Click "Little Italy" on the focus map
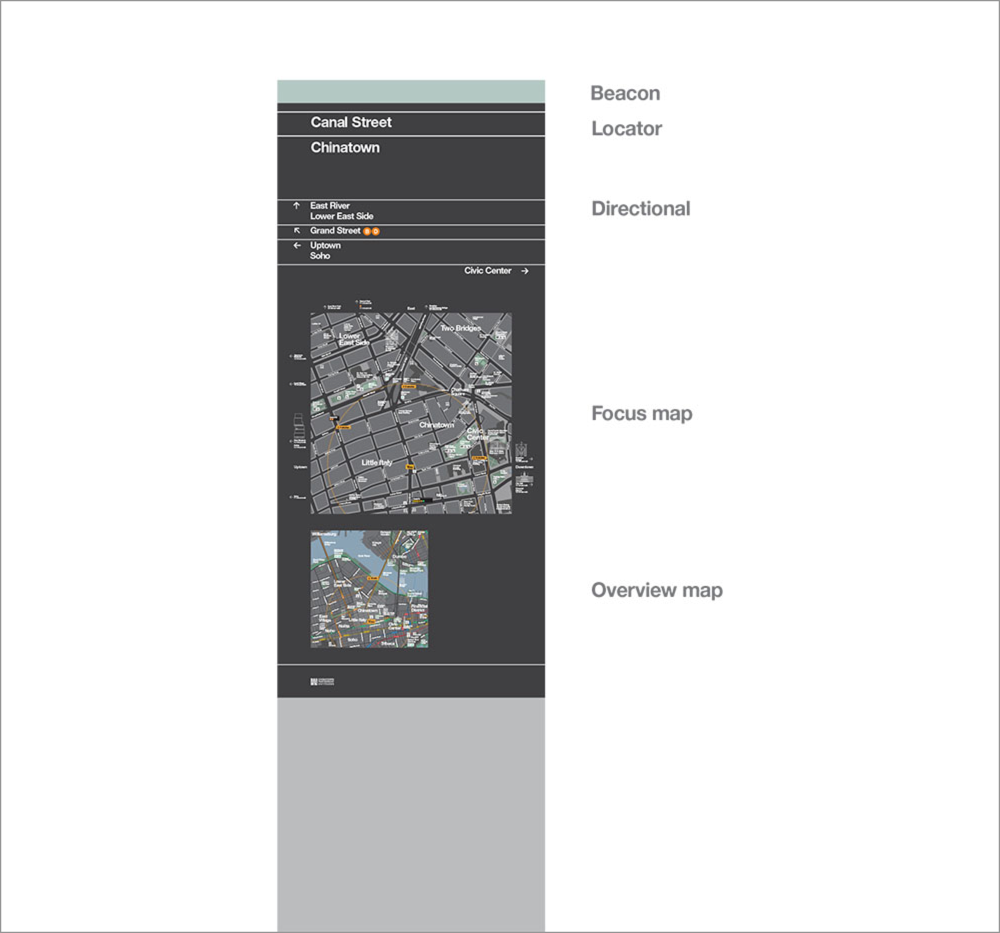Image resolution: width=1000 pixels, height=933 pixels. pos(377,462)
